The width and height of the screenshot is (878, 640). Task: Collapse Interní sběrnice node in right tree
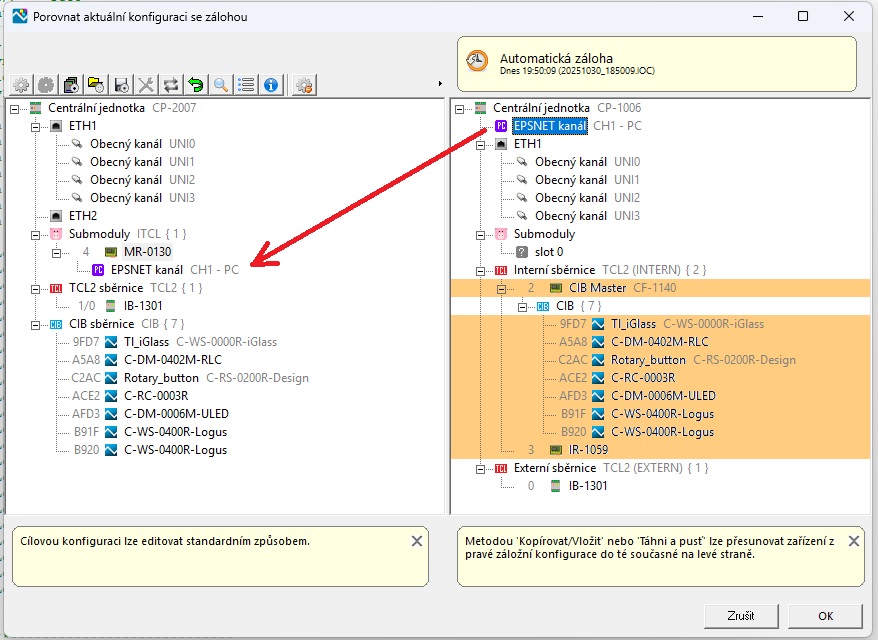click(480, 270)
